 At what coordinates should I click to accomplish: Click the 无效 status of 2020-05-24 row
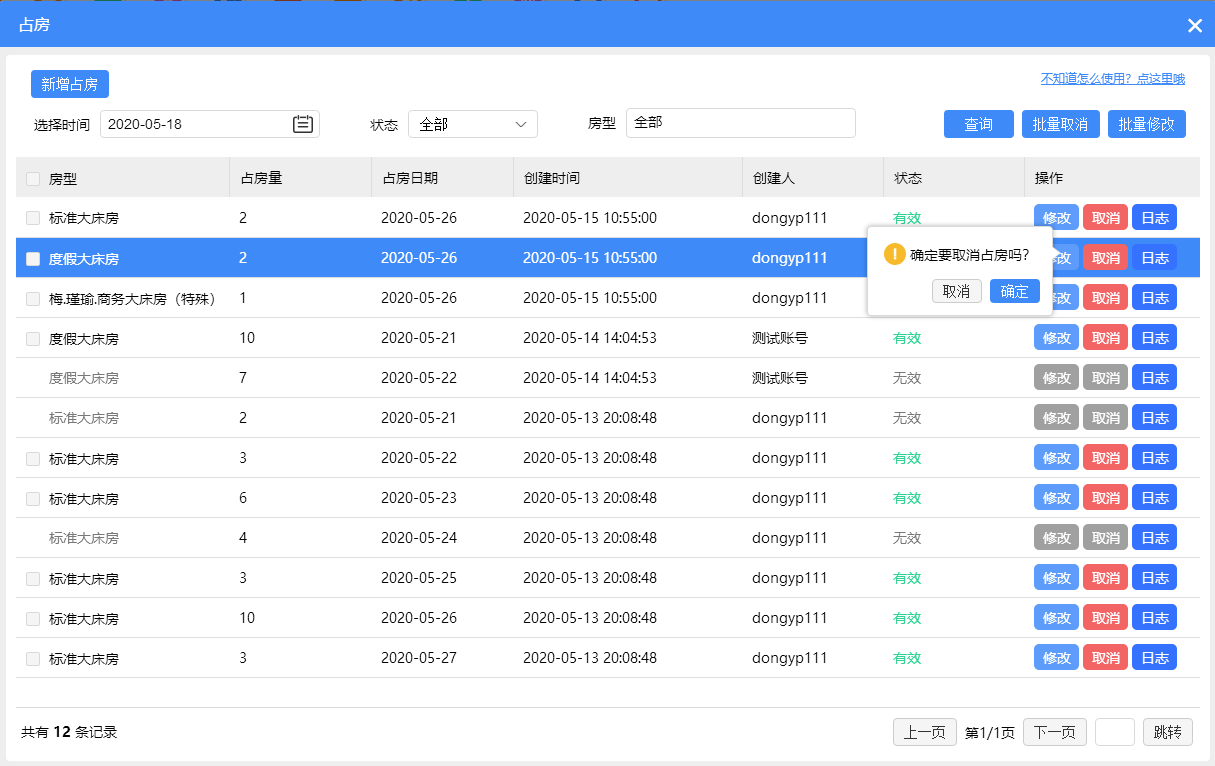coord(907,538)
